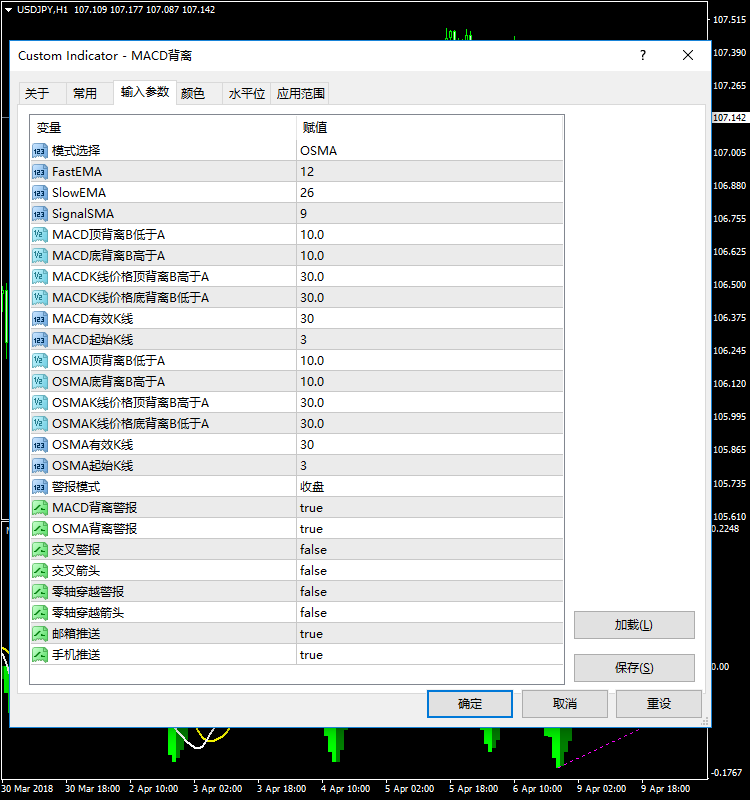This screenshot has width=750, height=800.
Task: Toggle the true value of 手机推送
Action: point(430,655)
